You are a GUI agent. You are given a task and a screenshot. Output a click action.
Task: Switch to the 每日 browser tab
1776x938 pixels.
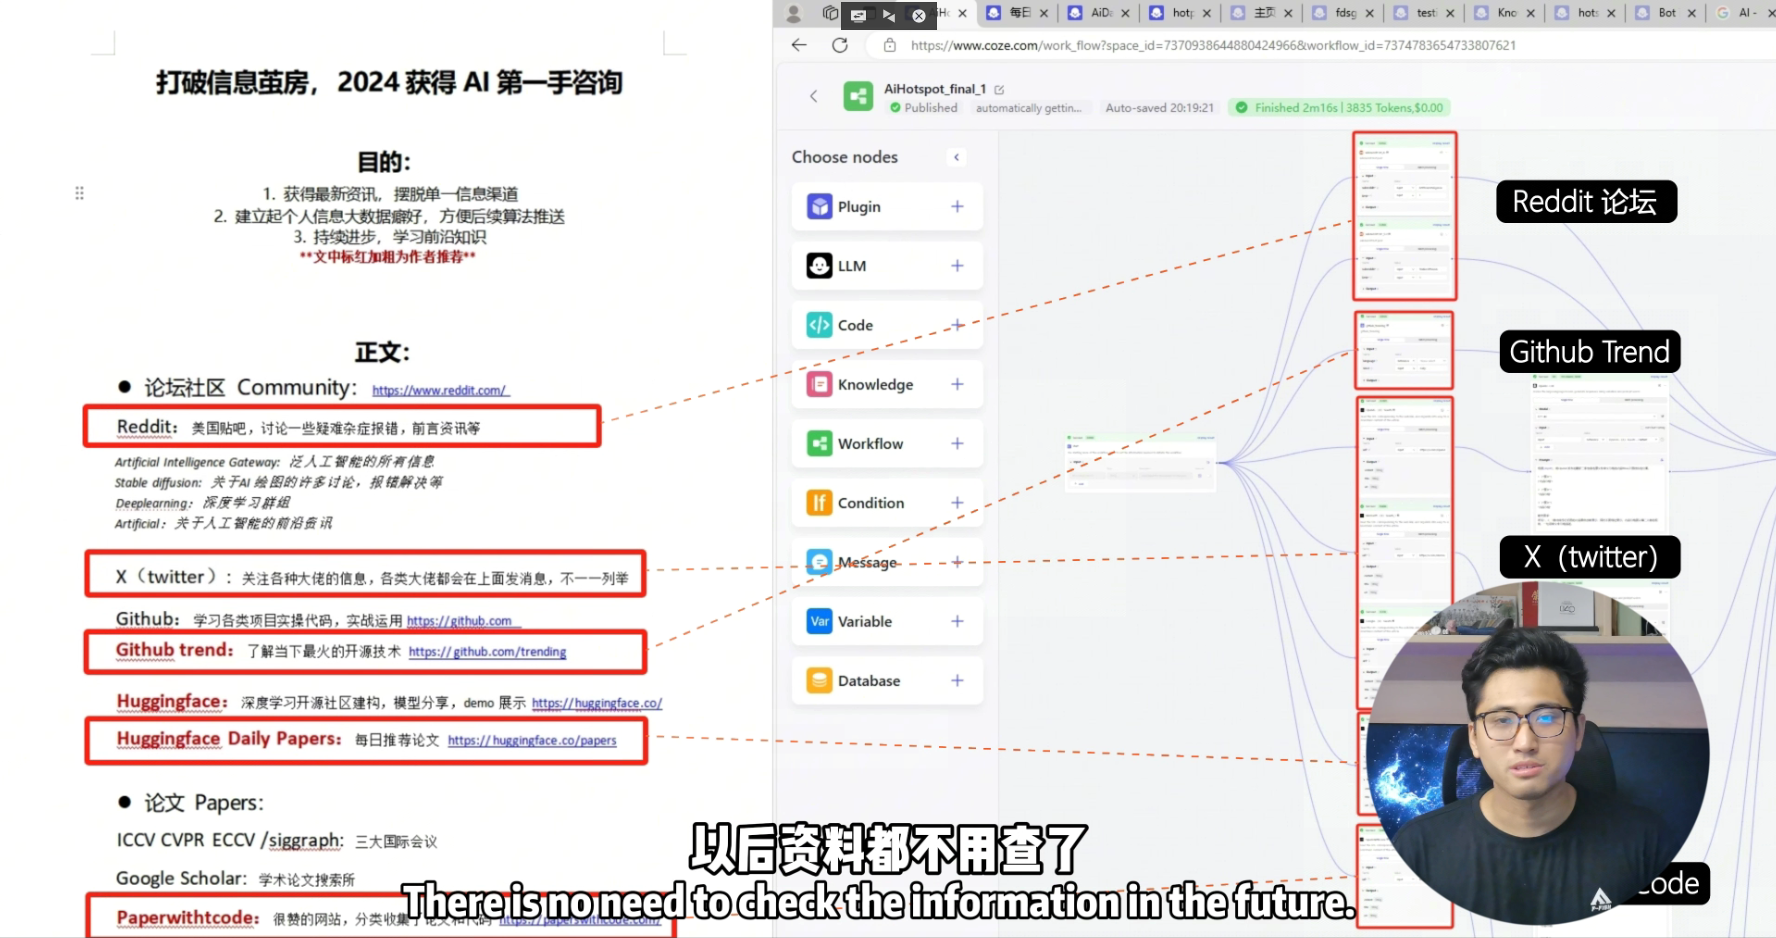coord(1017,13)
